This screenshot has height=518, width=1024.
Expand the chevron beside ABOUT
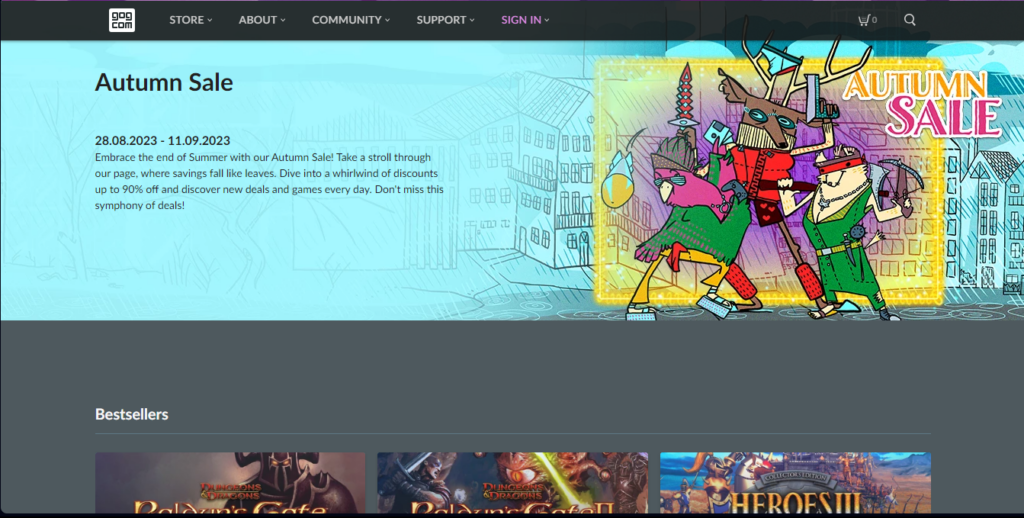click(283, 20)
